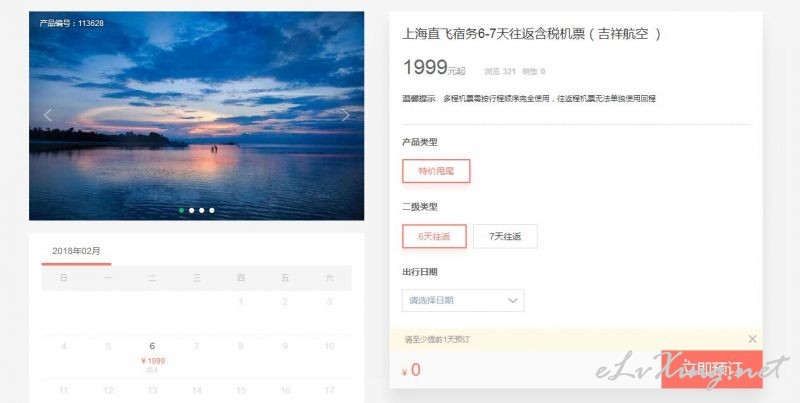Select February 13 in calendar

click(152, 391)
